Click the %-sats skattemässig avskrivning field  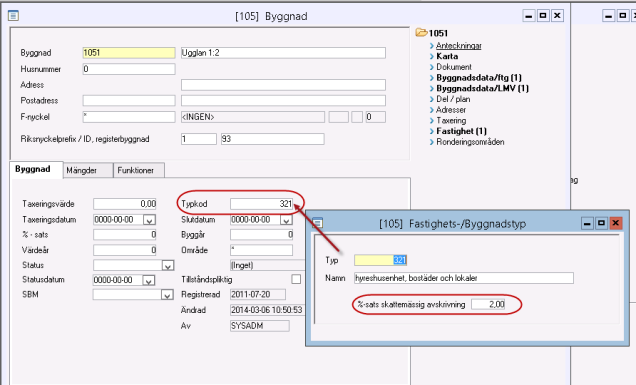point(488,304)
